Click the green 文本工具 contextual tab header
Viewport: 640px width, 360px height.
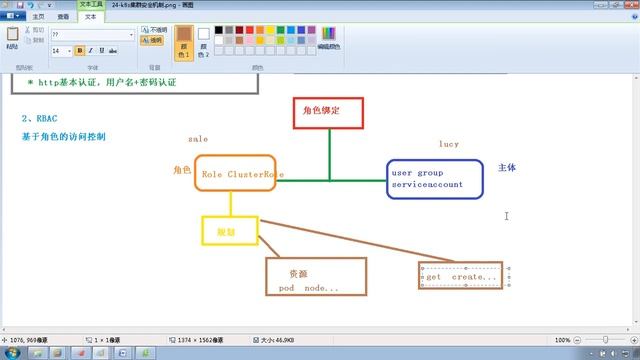[91, 4]
